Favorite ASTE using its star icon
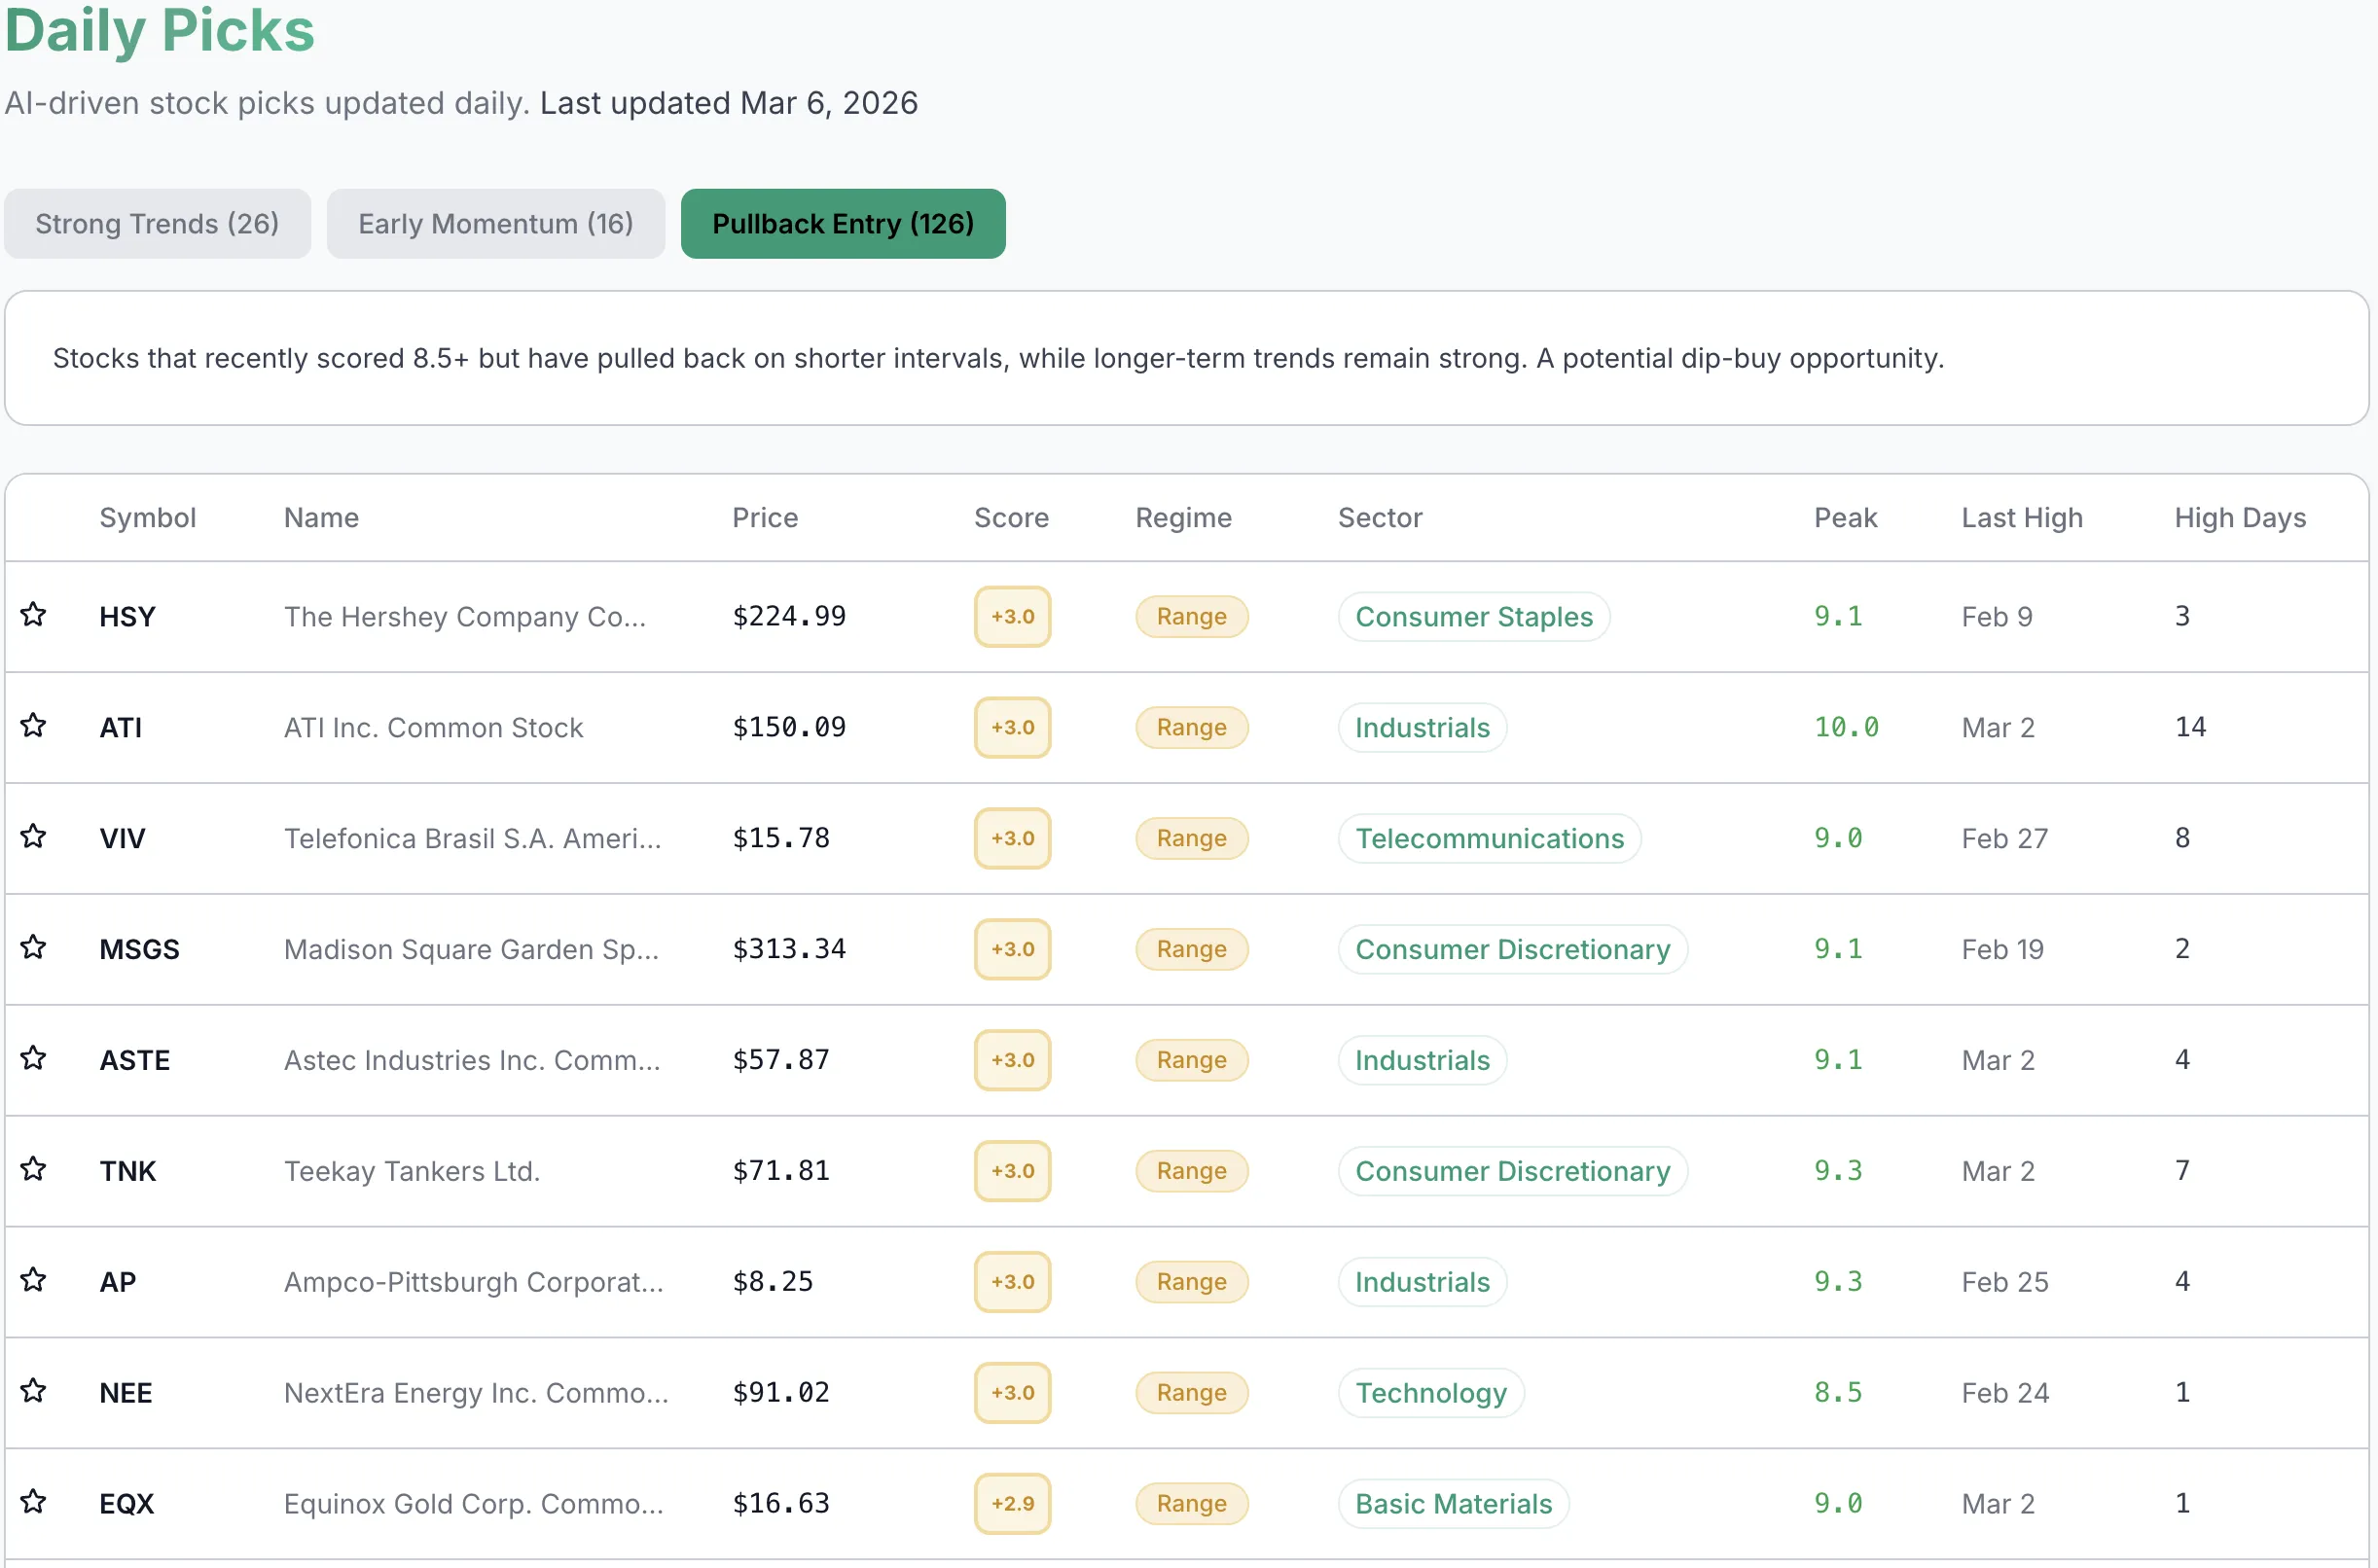Screen dimensions: 2378x1568 coord(34,1058)
